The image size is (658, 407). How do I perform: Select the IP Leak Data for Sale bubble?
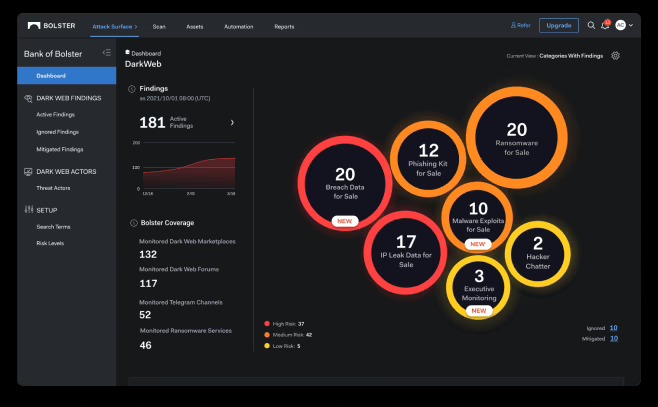[405, 253]
